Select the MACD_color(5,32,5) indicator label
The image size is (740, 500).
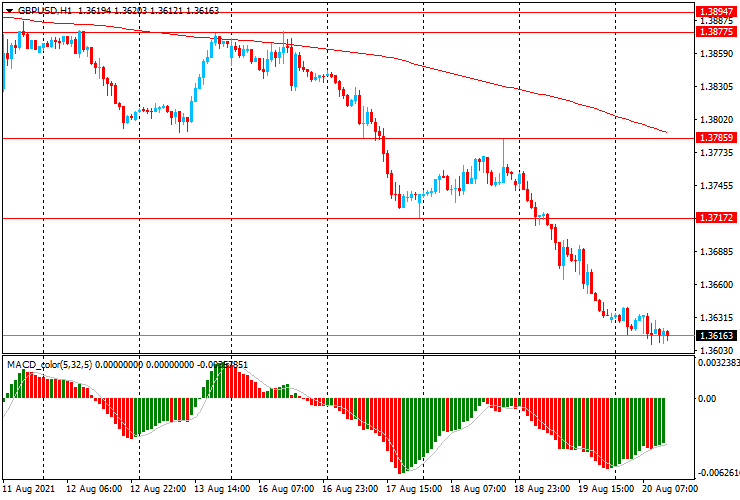(50, 364)
